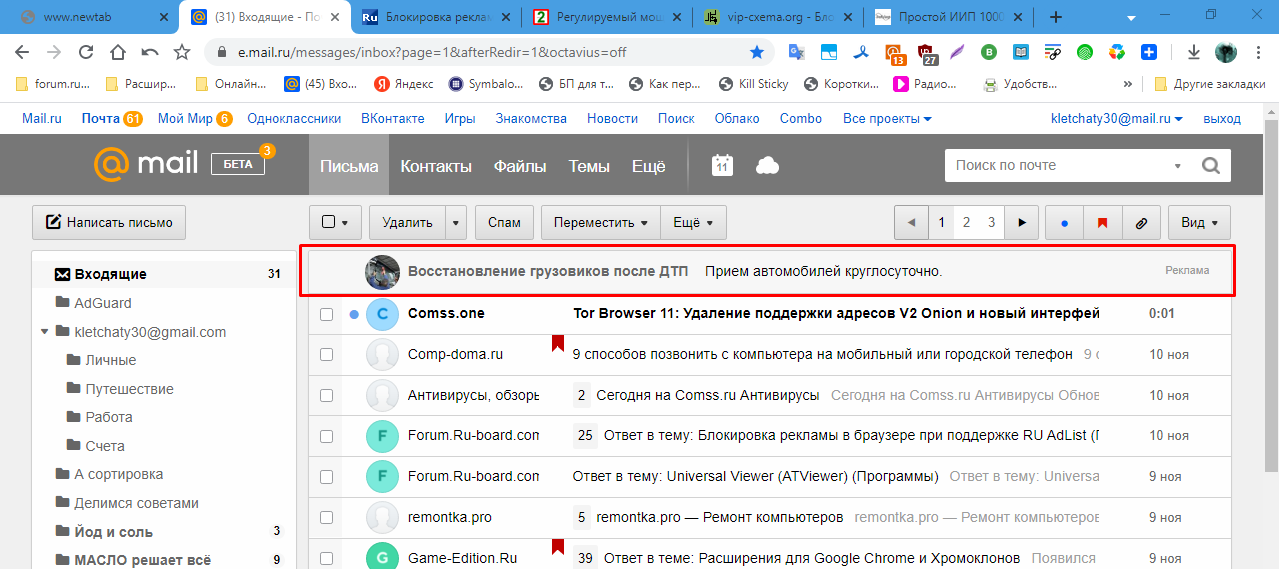Click the browser address bar URL
The image size is (1279, 569).
coord(431,52)
